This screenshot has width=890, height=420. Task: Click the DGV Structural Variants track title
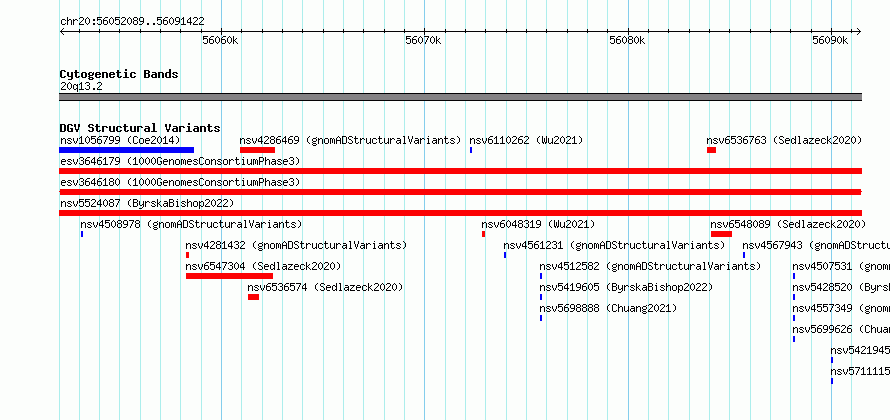pyautogui.click(x=140, y=128)
